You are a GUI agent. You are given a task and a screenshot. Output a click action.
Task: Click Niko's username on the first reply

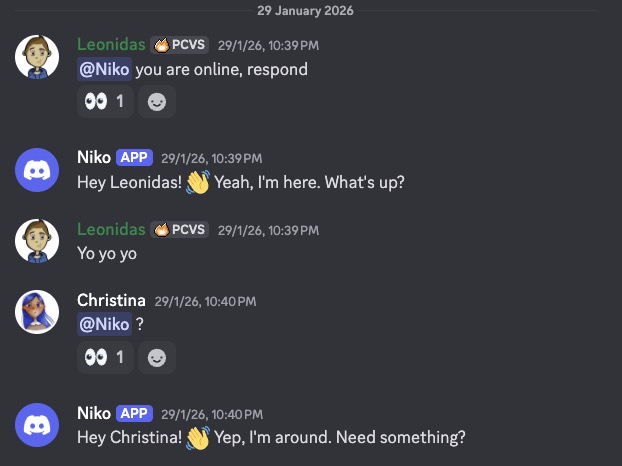coord(94,158)
